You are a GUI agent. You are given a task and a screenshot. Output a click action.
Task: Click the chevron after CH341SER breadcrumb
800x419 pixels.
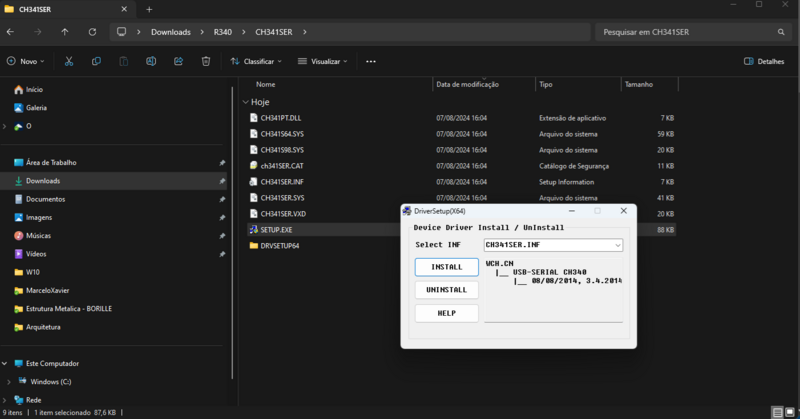coord(305,32)
